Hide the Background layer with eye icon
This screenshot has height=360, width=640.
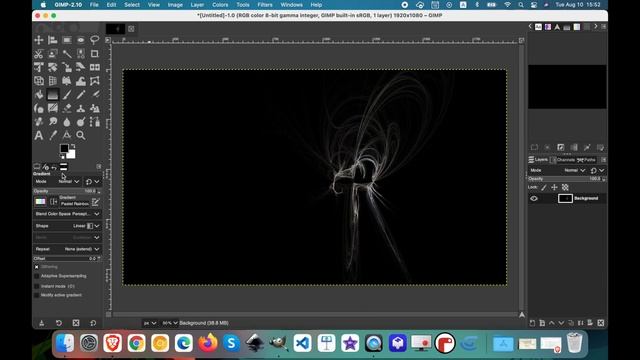(x=534, y=198)
